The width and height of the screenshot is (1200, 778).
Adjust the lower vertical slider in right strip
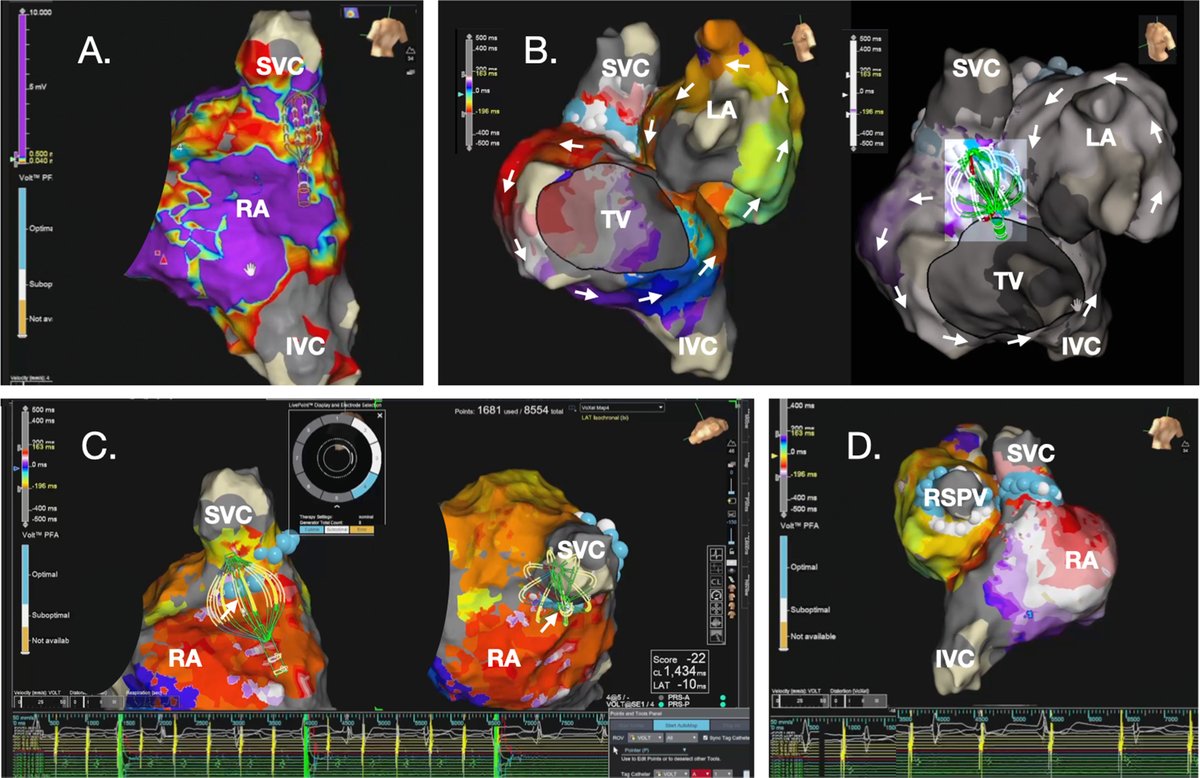click(732, 535)
